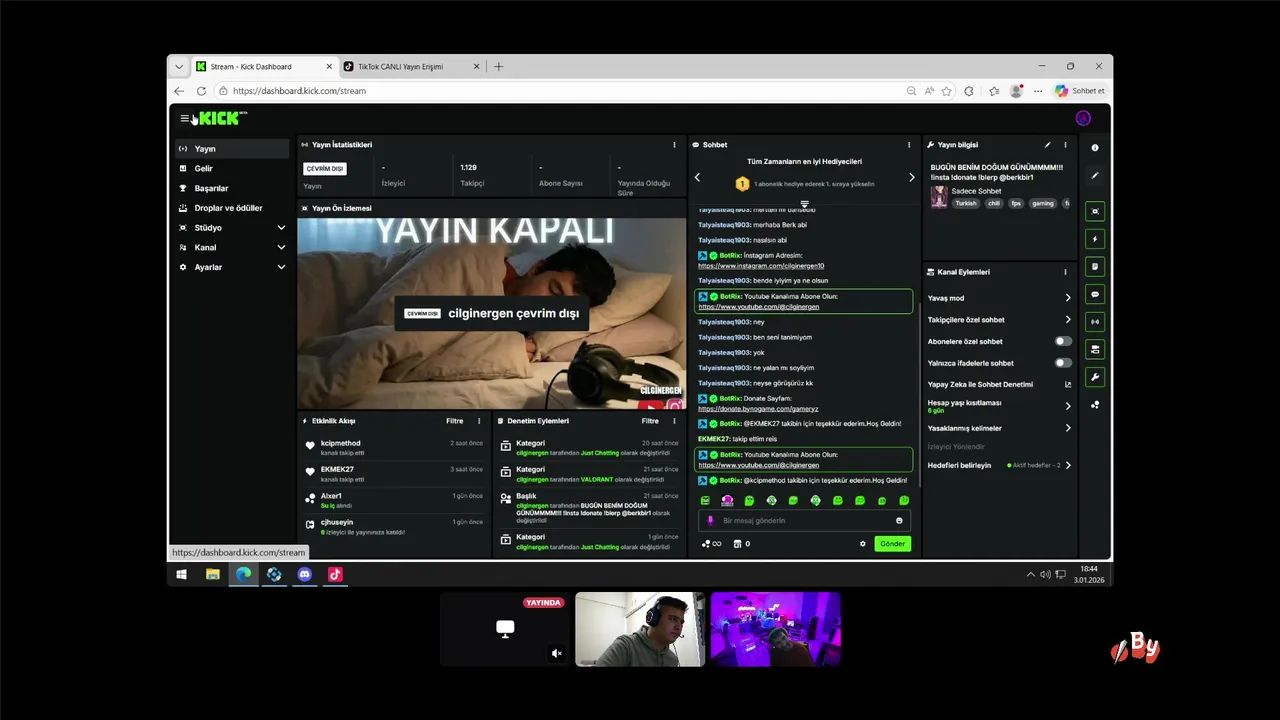Screen dimensions: 1280x720
Task: Open the instagram.com/cilginergen10 link
Action: point(761,266)
